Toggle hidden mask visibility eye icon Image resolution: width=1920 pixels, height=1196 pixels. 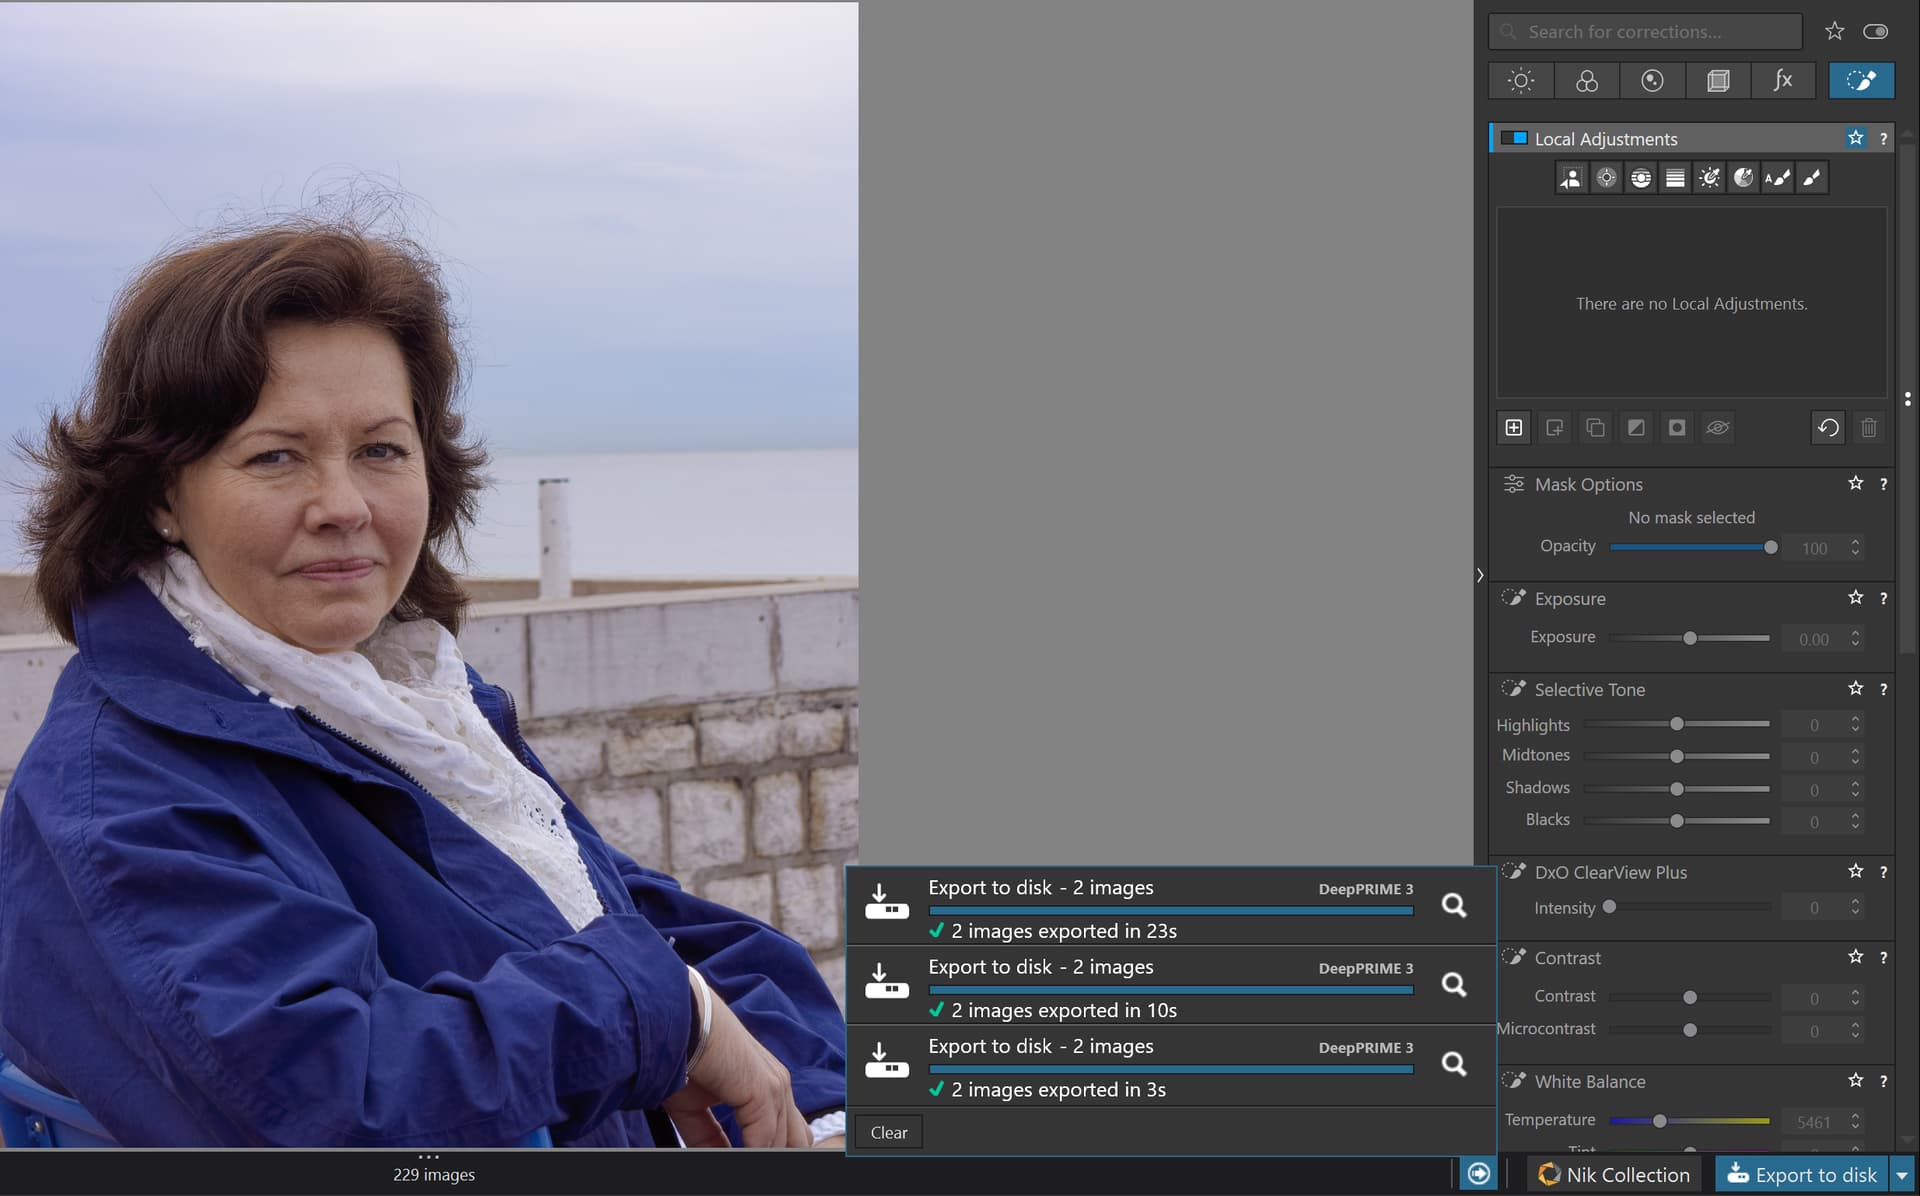(x=1718, y=428)
